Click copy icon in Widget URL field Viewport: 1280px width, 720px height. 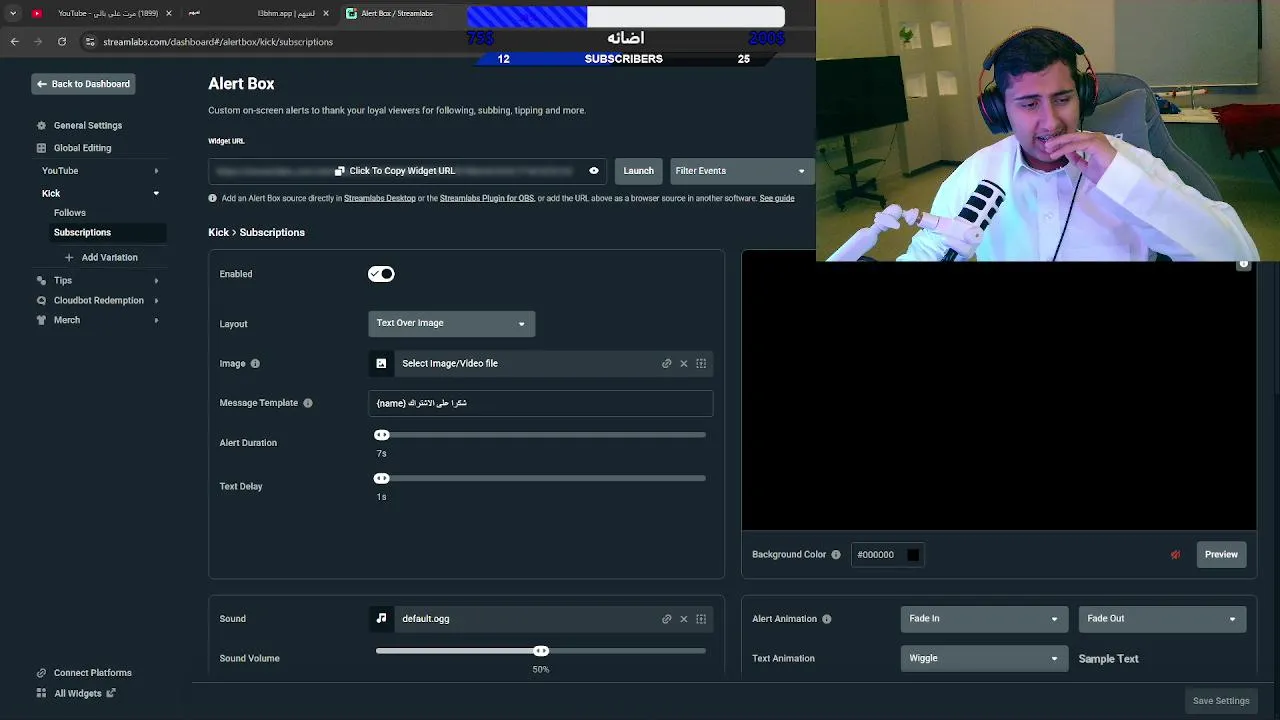[340, 171]
